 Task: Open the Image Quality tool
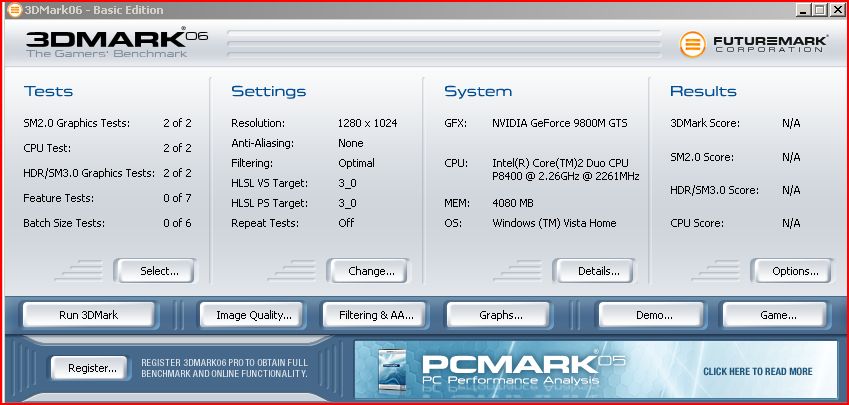[x=253, y=315]
